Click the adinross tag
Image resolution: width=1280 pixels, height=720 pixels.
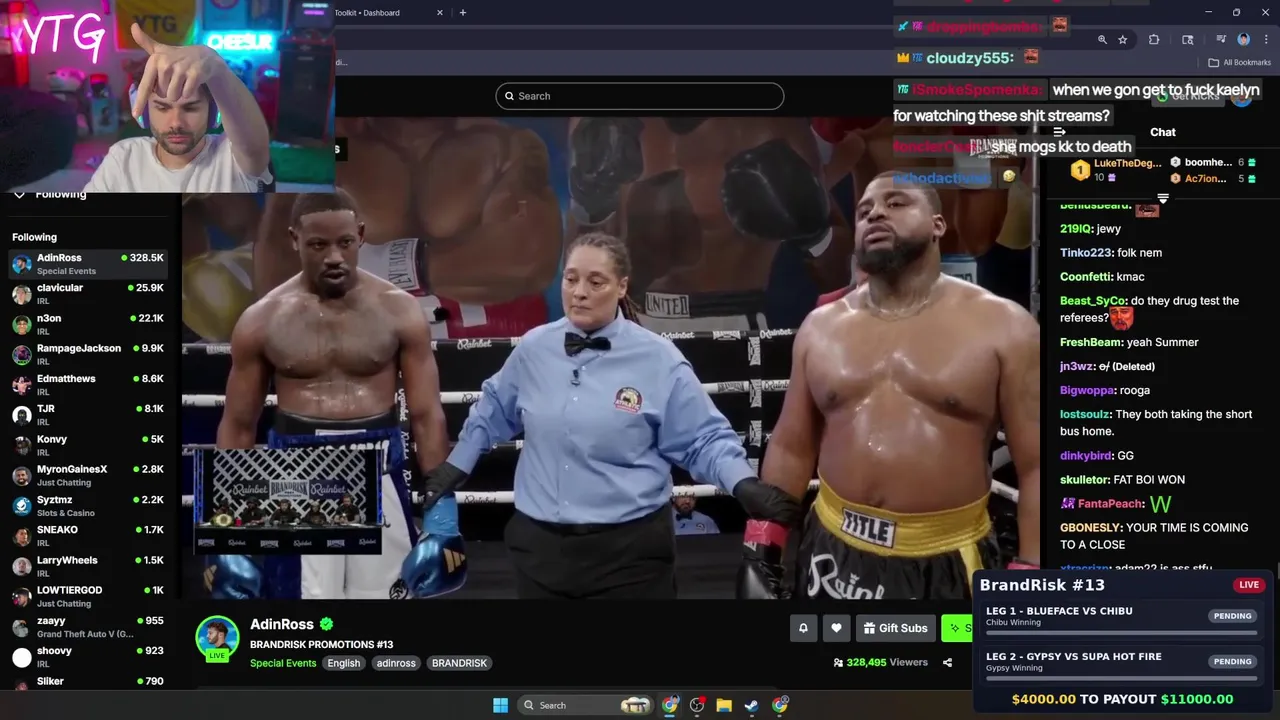(x=396, y=663)
